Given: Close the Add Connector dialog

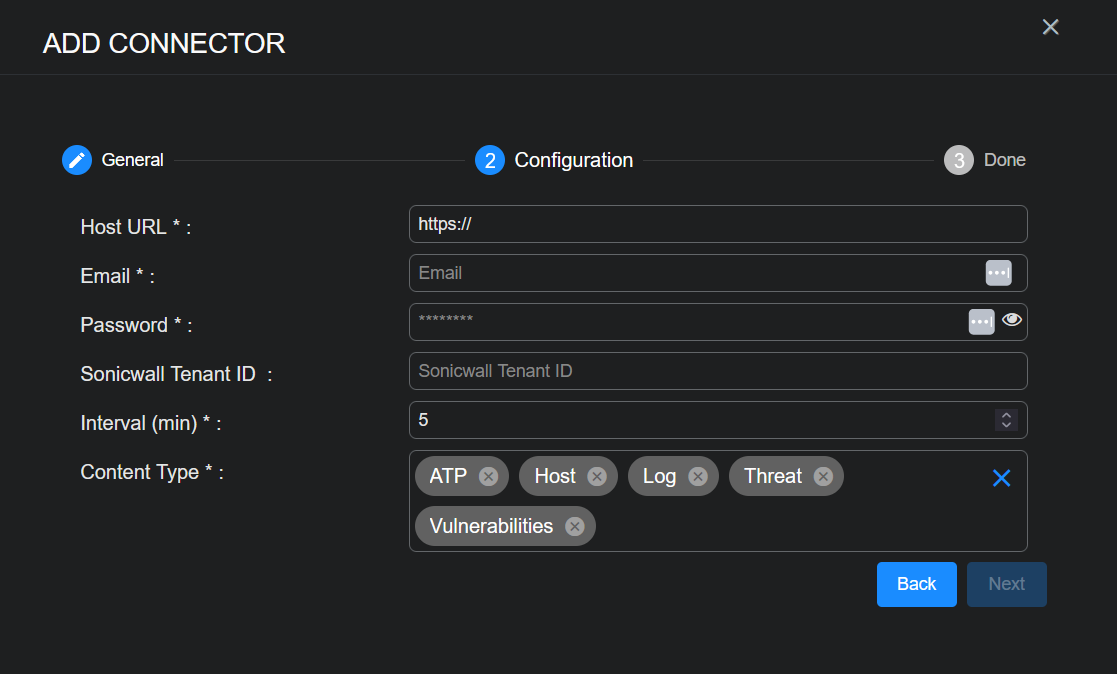Looking at the screenshot, I should point(1050,27).
